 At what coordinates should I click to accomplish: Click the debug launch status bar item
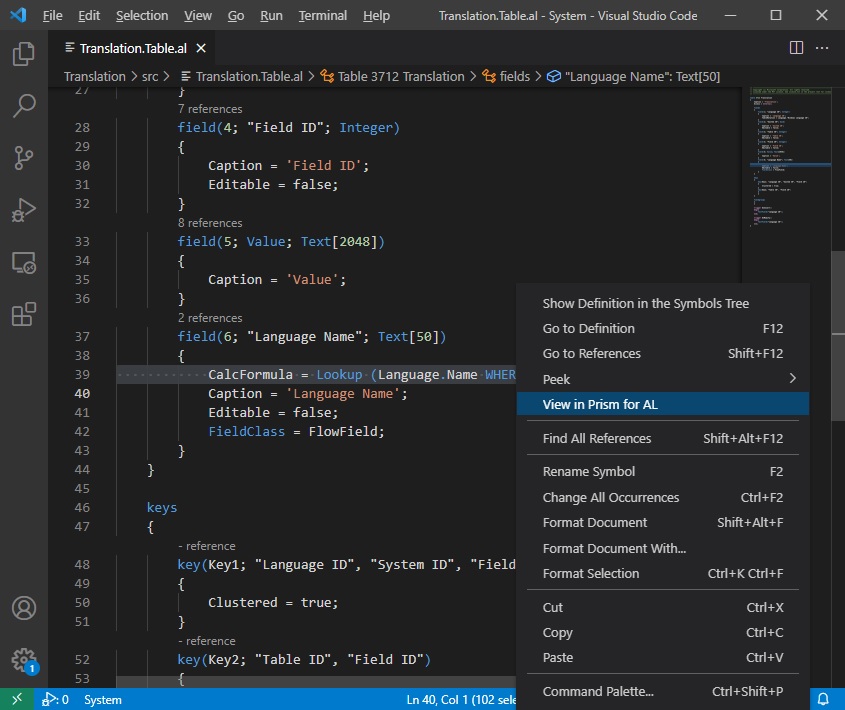(56, 699)
